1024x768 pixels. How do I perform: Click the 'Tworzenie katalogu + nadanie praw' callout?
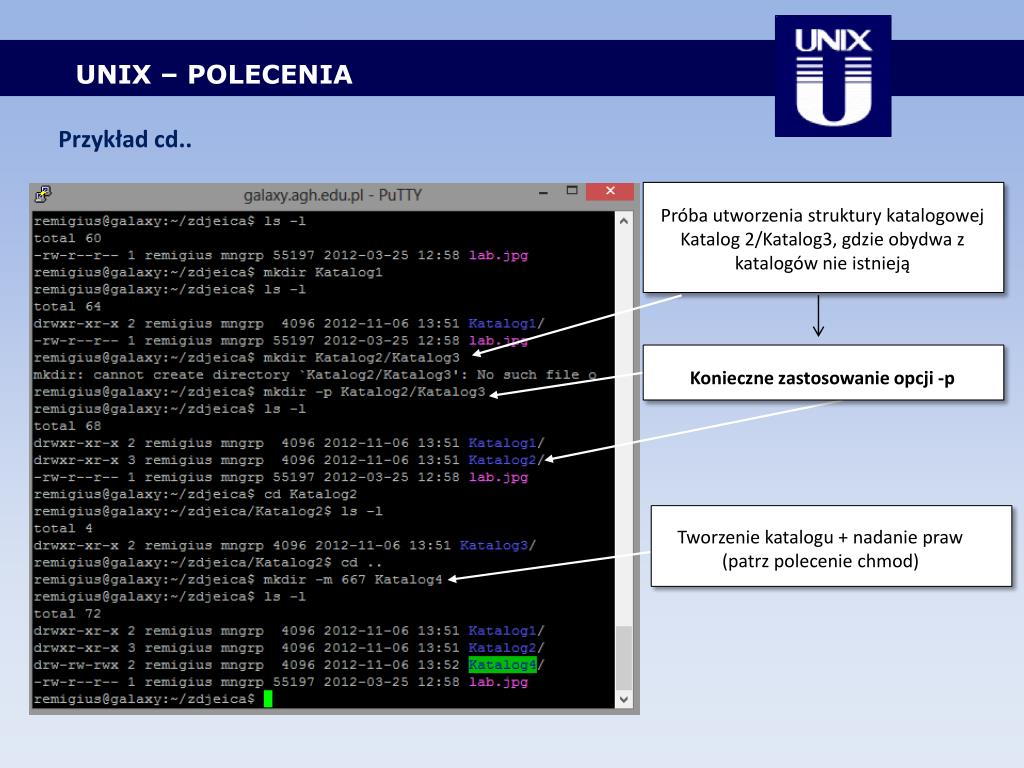(x=831, y=546)
